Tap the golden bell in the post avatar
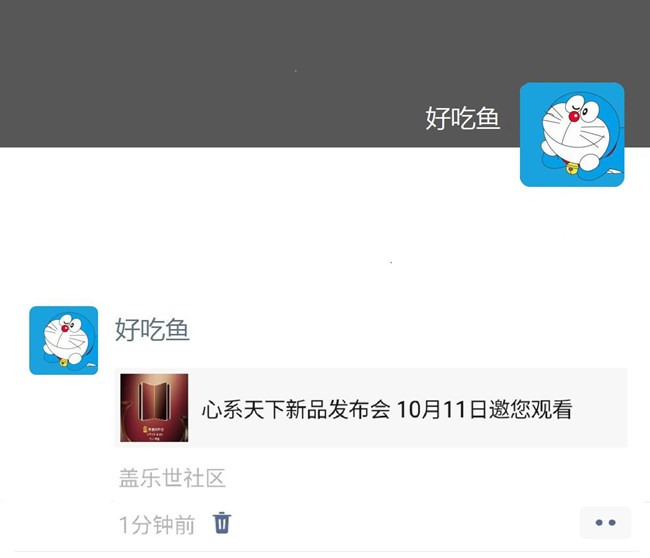 coord(63,362)
